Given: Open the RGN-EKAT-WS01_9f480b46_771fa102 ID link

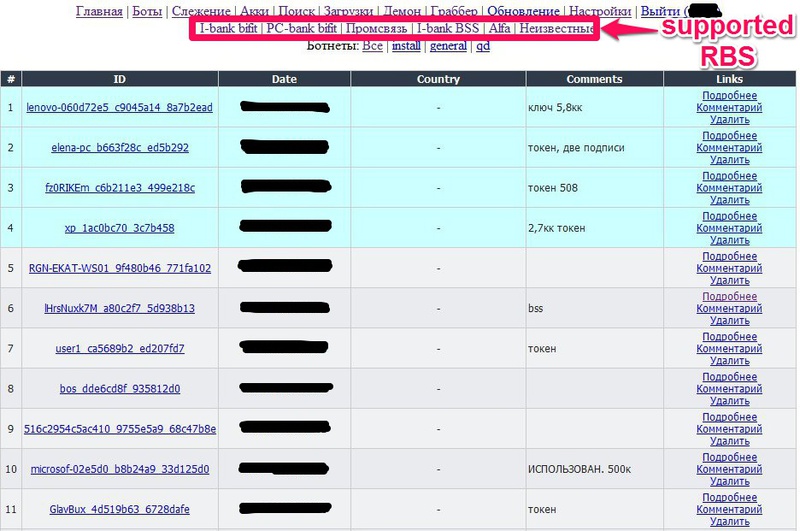Looking at the screenshot, I should click(x=119, y=268).
